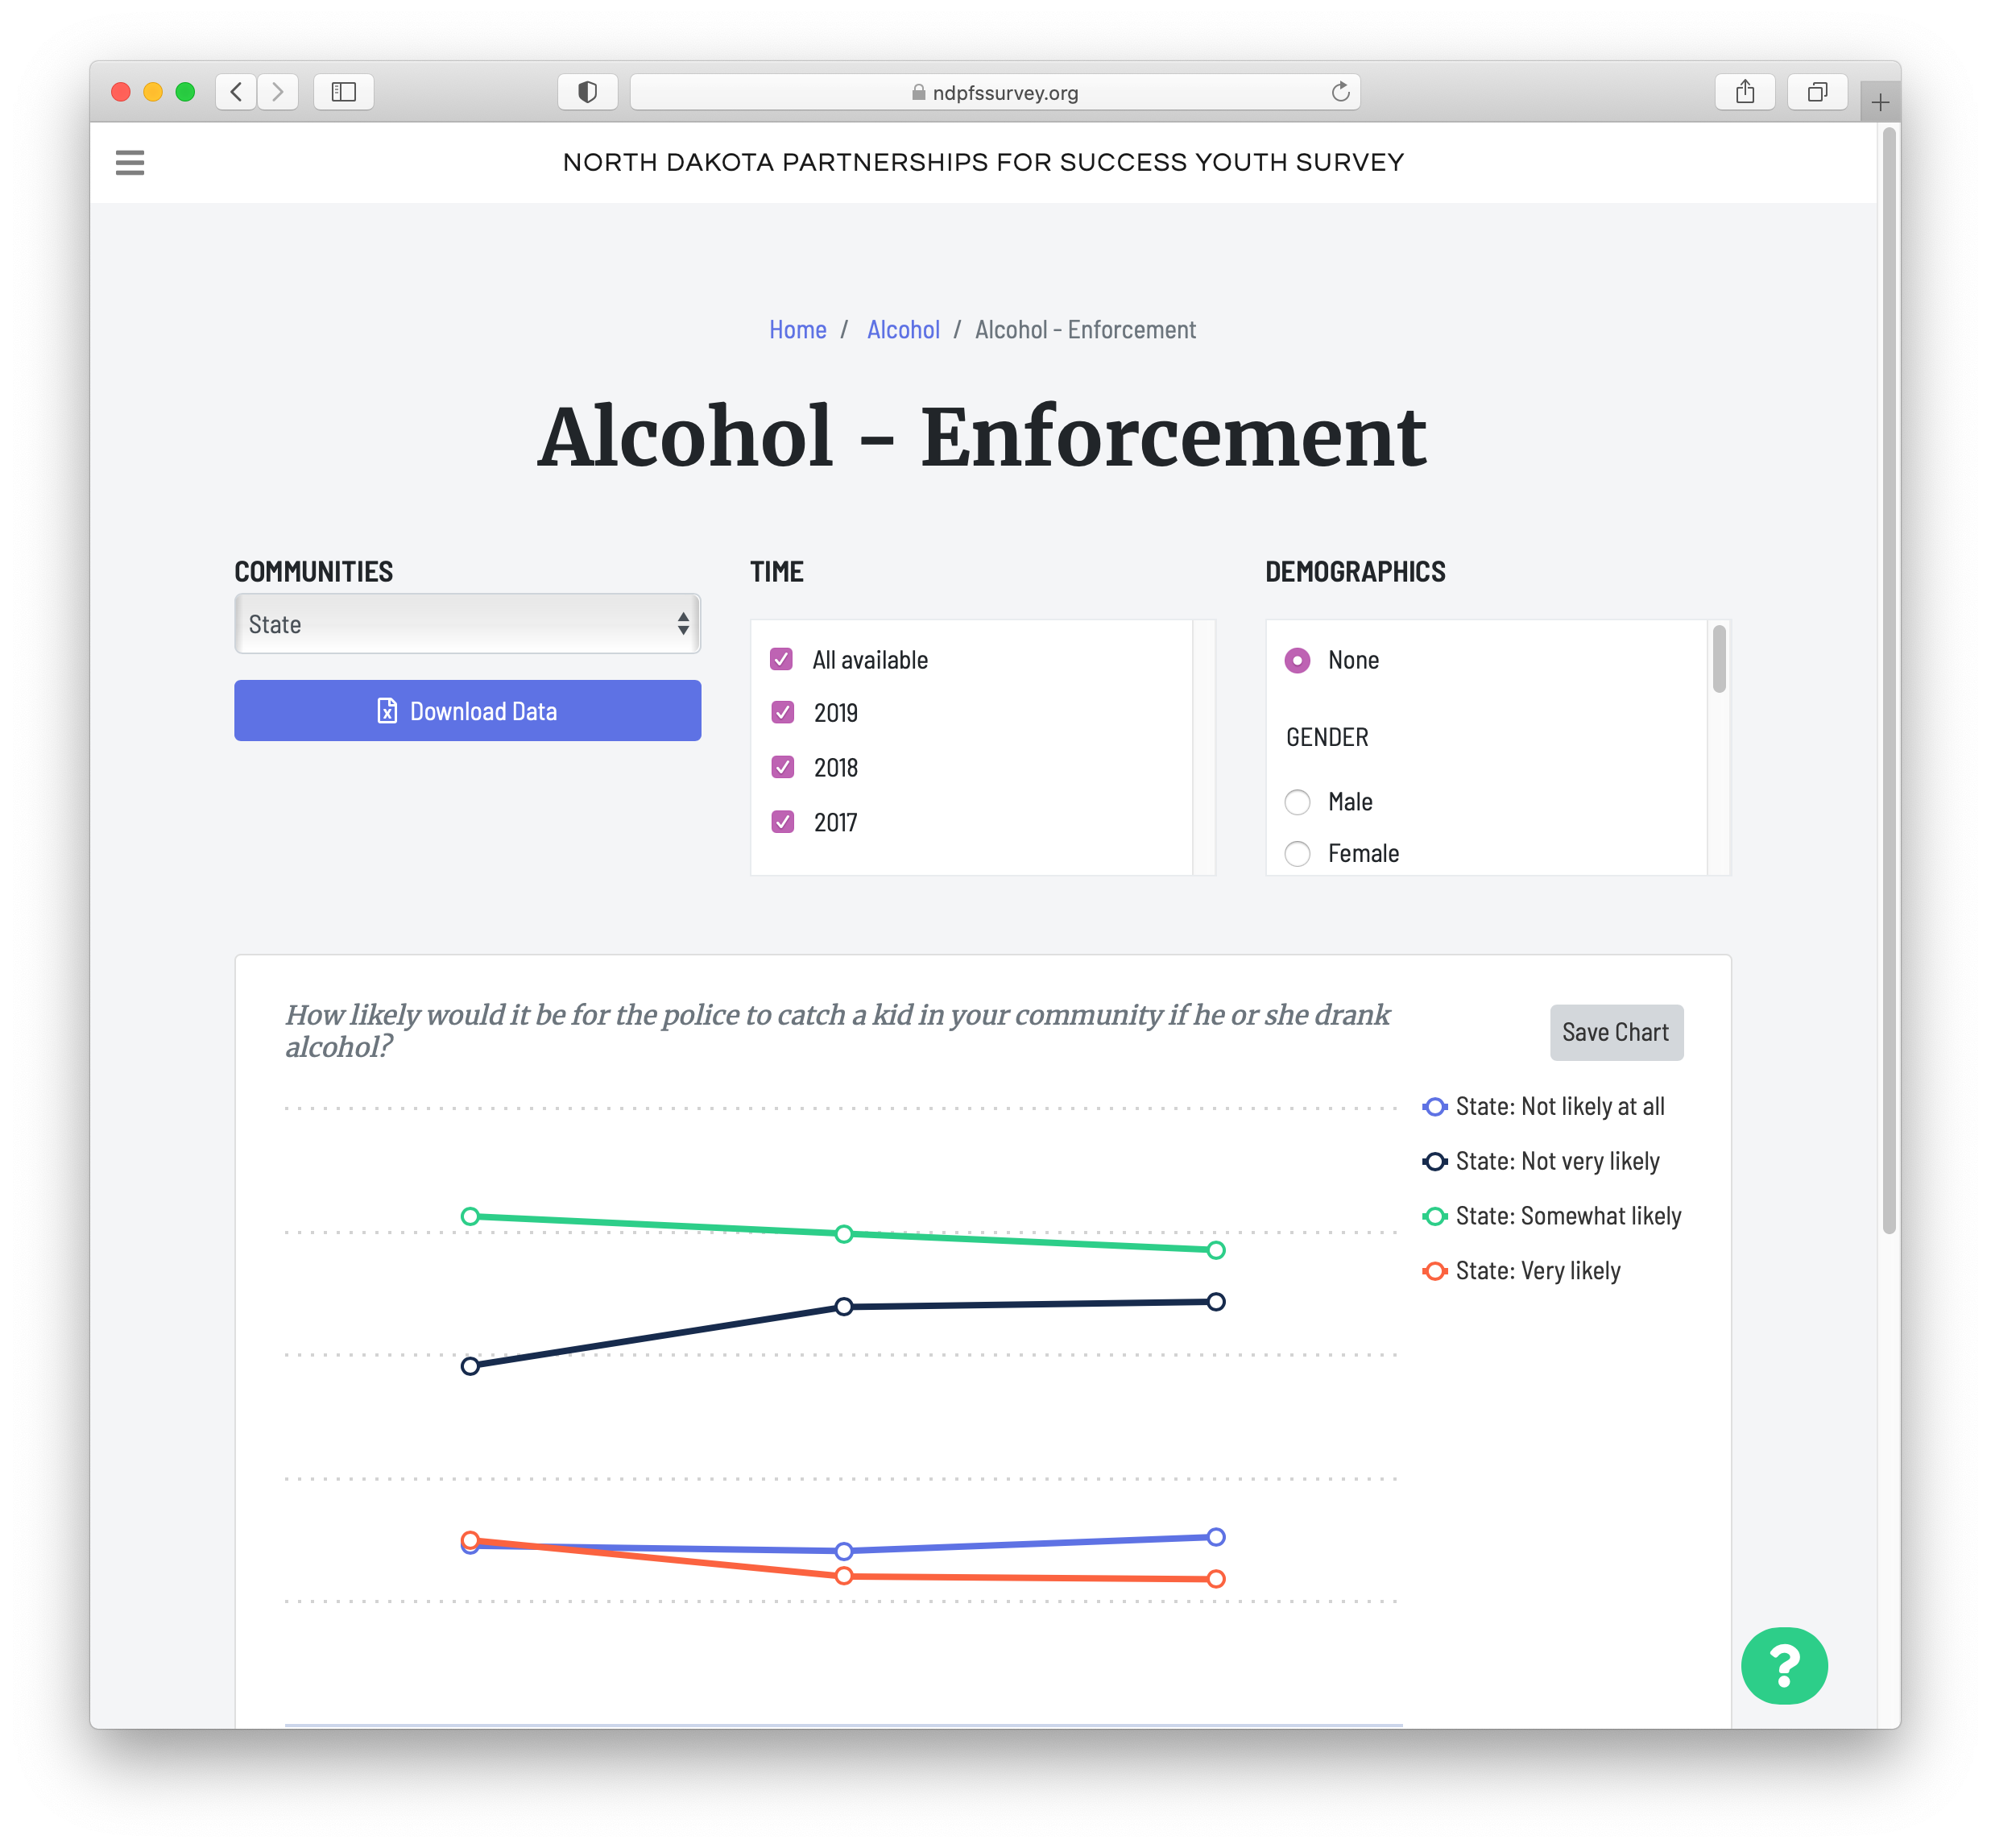Show all tabs overview icon
The image size is (1991, 1848).
pyautogui.click(x=1817, y=92)
